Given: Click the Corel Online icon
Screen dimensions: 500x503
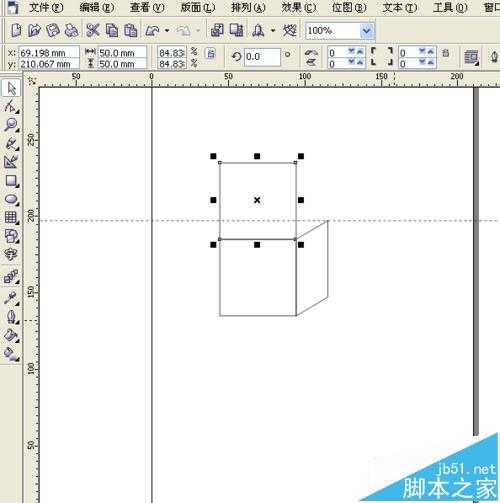Looking at the screenshot, I should (289, 31).
